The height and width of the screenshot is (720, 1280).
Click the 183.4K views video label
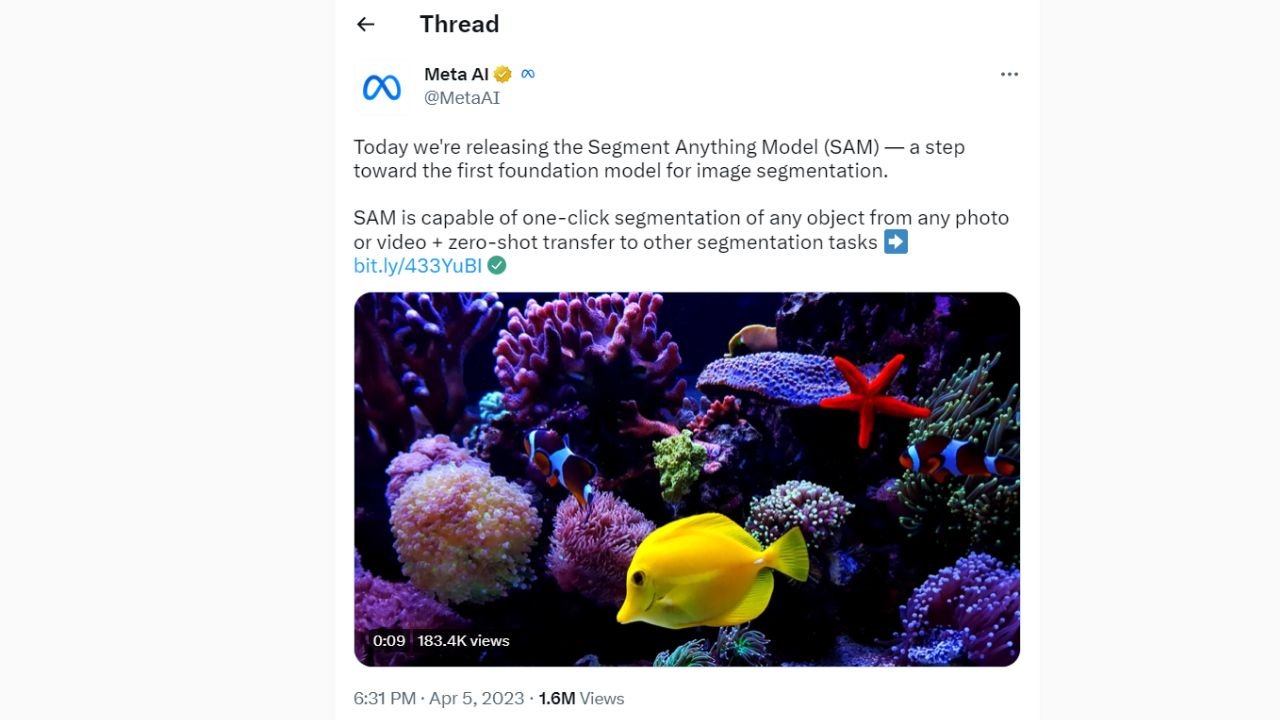coord(463,641)
